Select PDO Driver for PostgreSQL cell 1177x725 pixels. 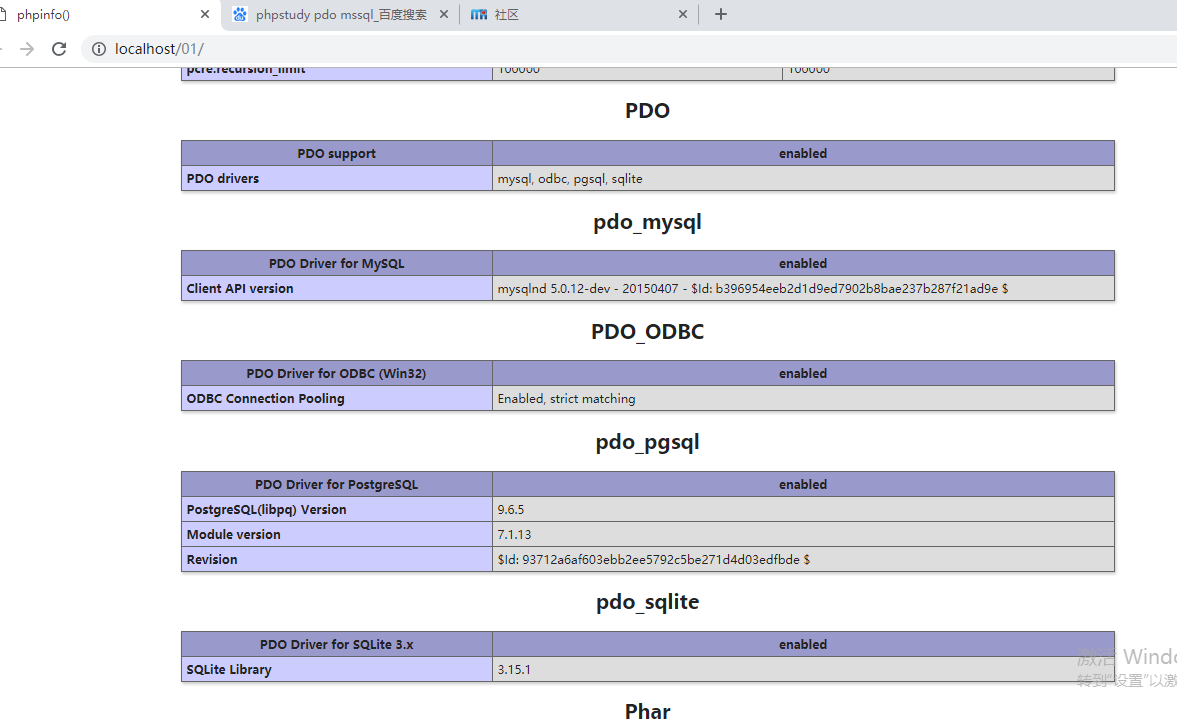pyautogui.click(x=336, y=484)
